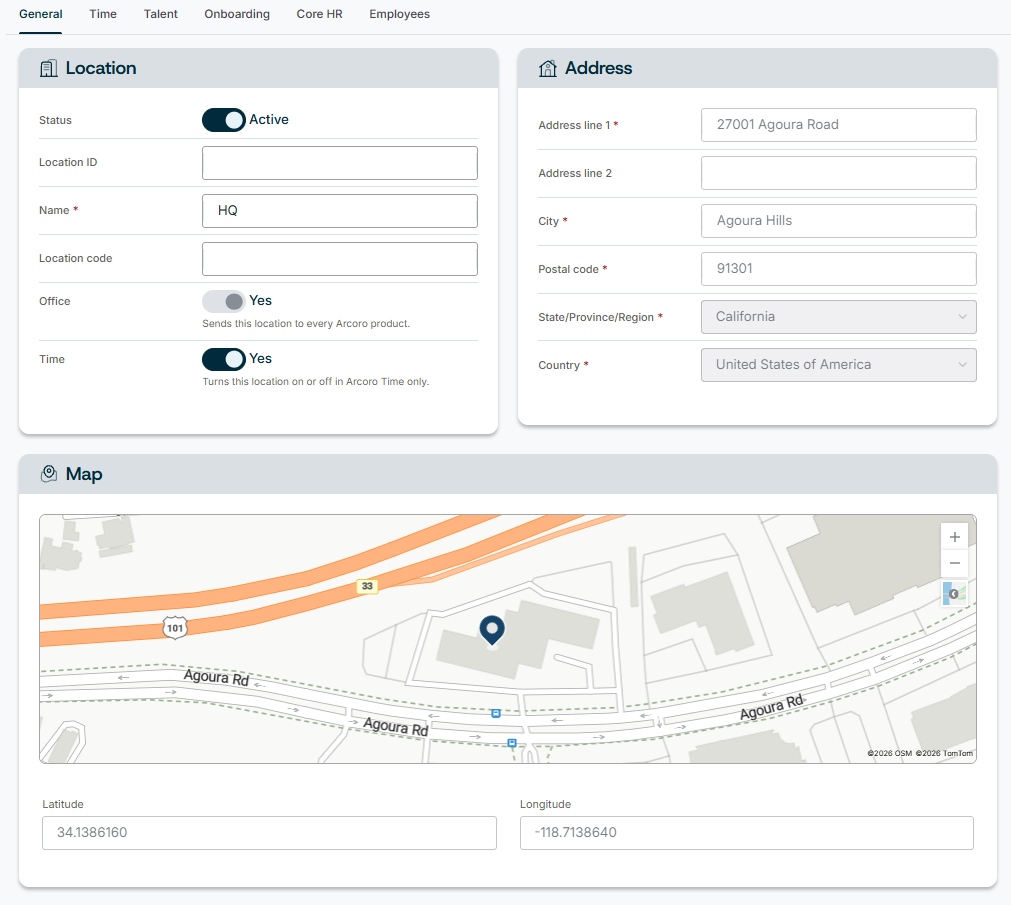Open the Employees tab

click(399, 14)
